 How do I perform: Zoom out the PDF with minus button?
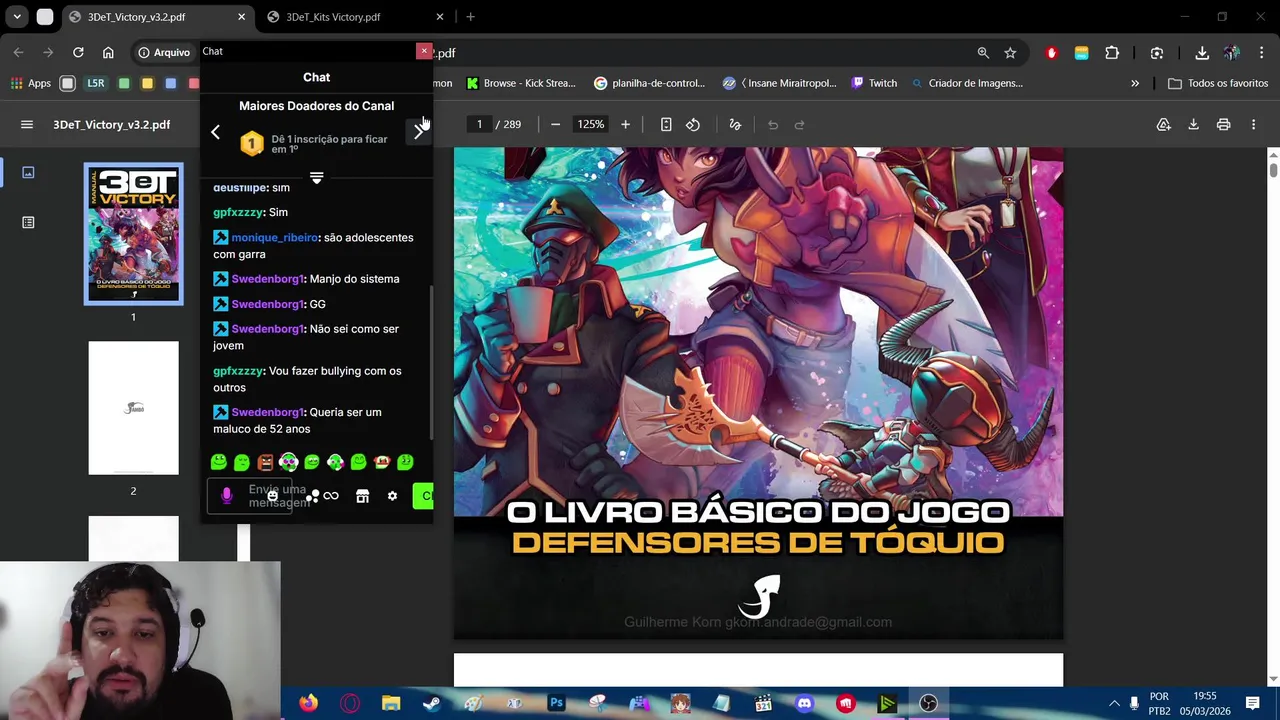coord(555,124)
